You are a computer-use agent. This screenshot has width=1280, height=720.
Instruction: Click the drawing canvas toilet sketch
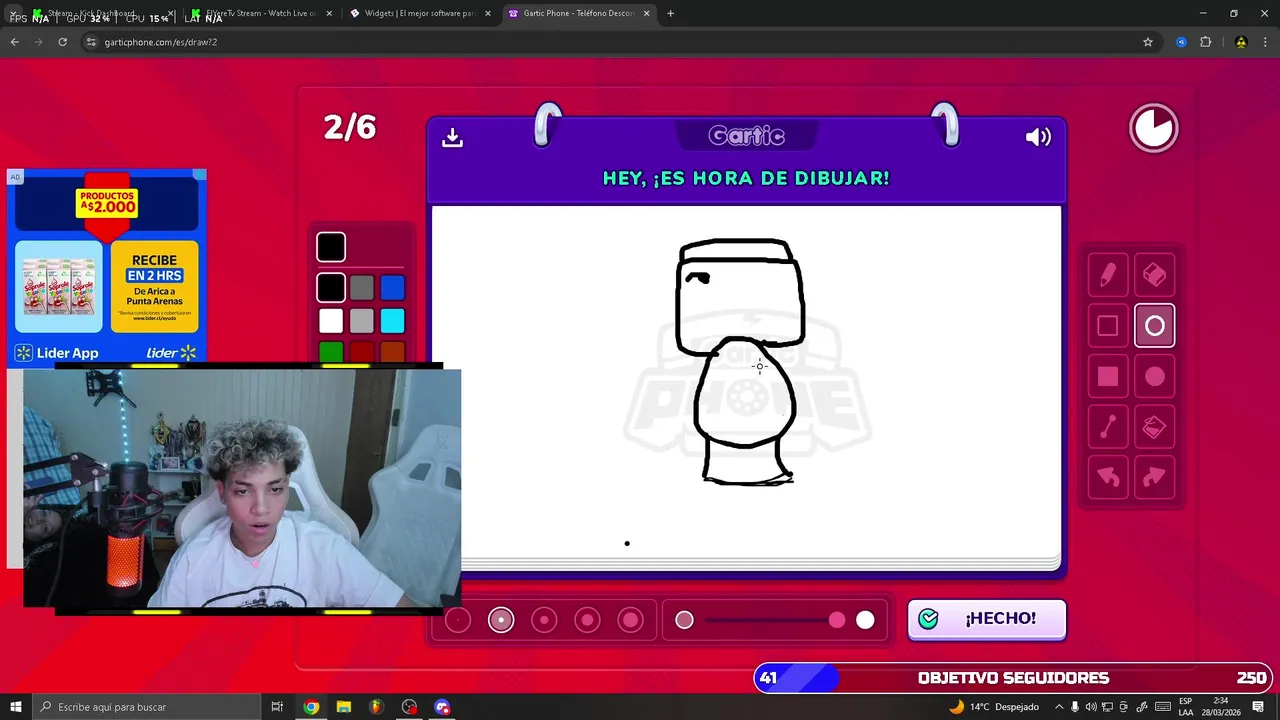tap(741, 363)
